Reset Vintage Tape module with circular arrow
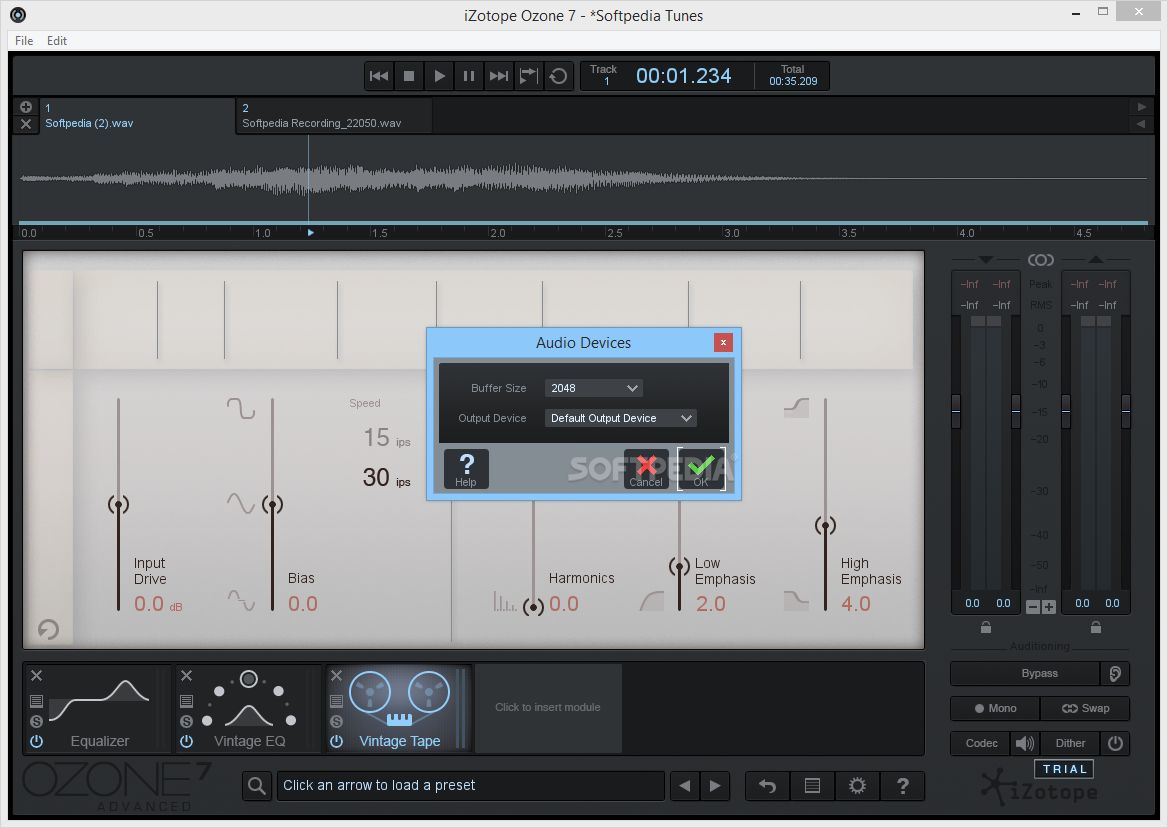The width and height of the screenshot is (1168, 828). [48, 629]
